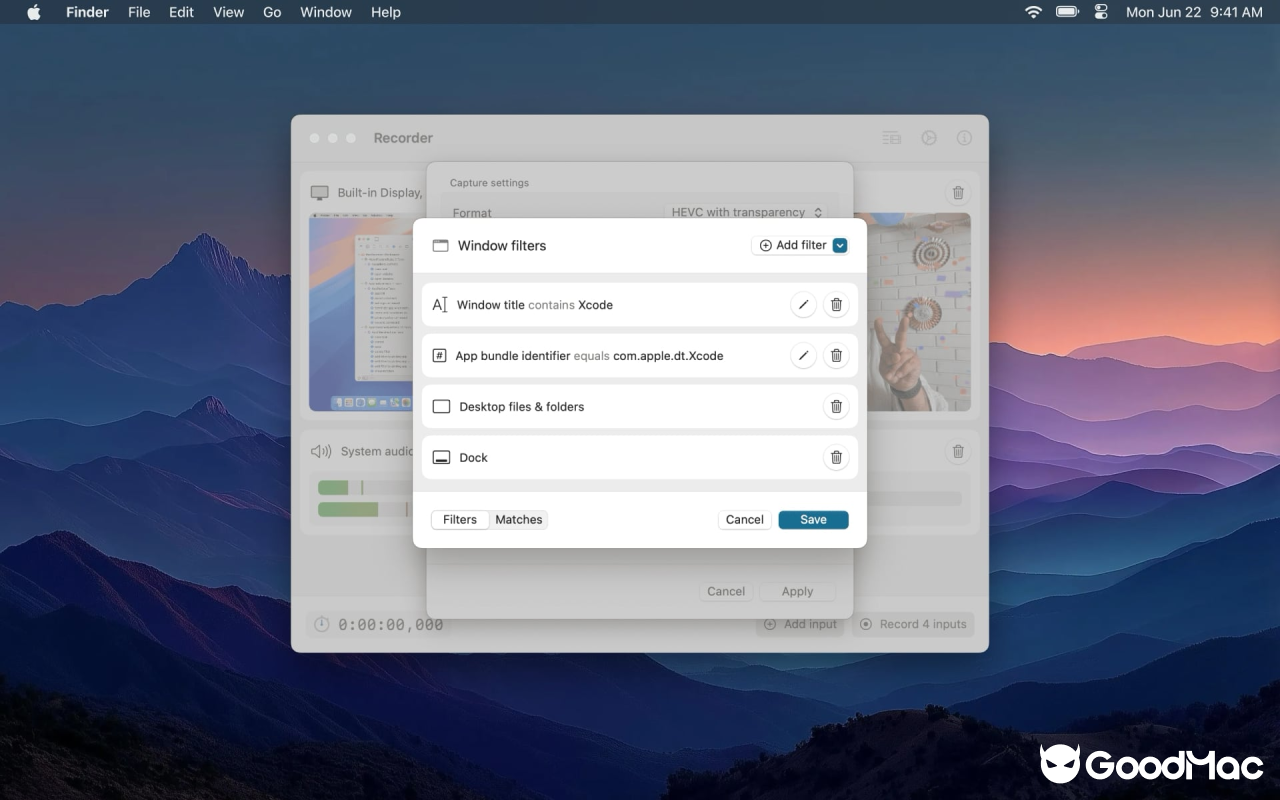Delete the camera input in Recorder

point(958,193)
